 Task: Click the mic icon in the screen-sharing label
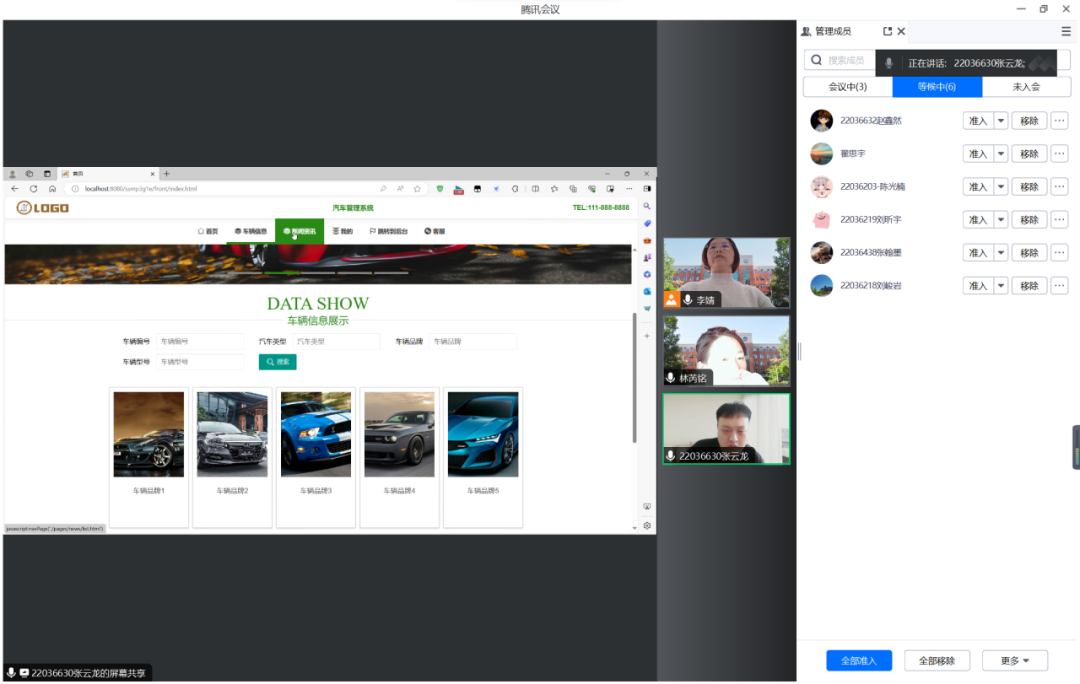11,673
